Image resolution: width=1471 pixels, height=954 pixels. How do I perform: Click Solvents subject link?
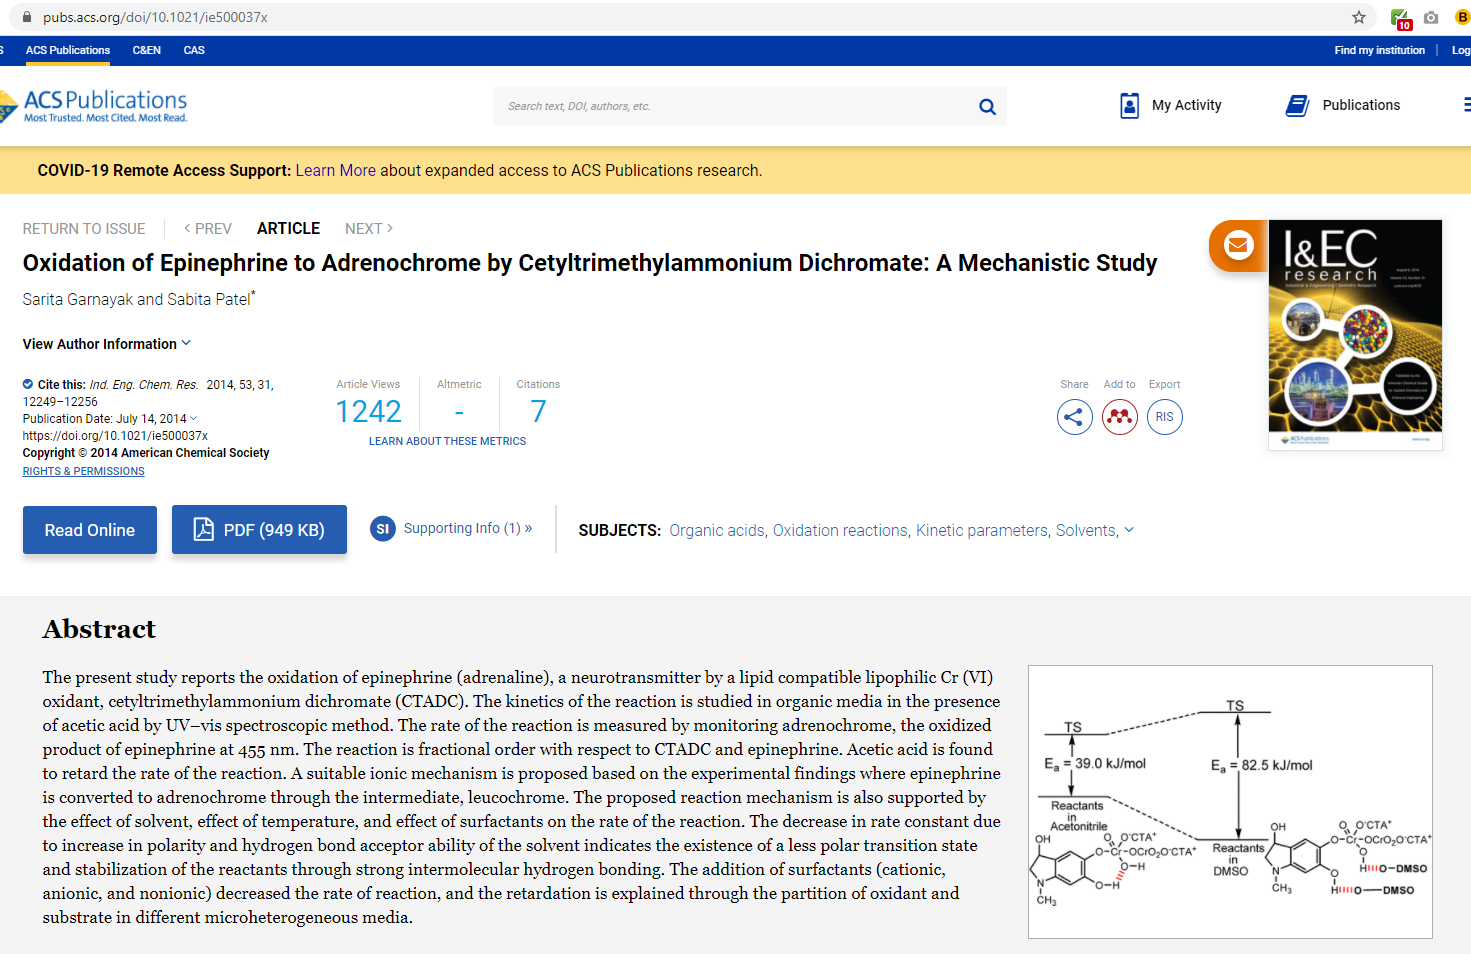[x=1087, y=530]
